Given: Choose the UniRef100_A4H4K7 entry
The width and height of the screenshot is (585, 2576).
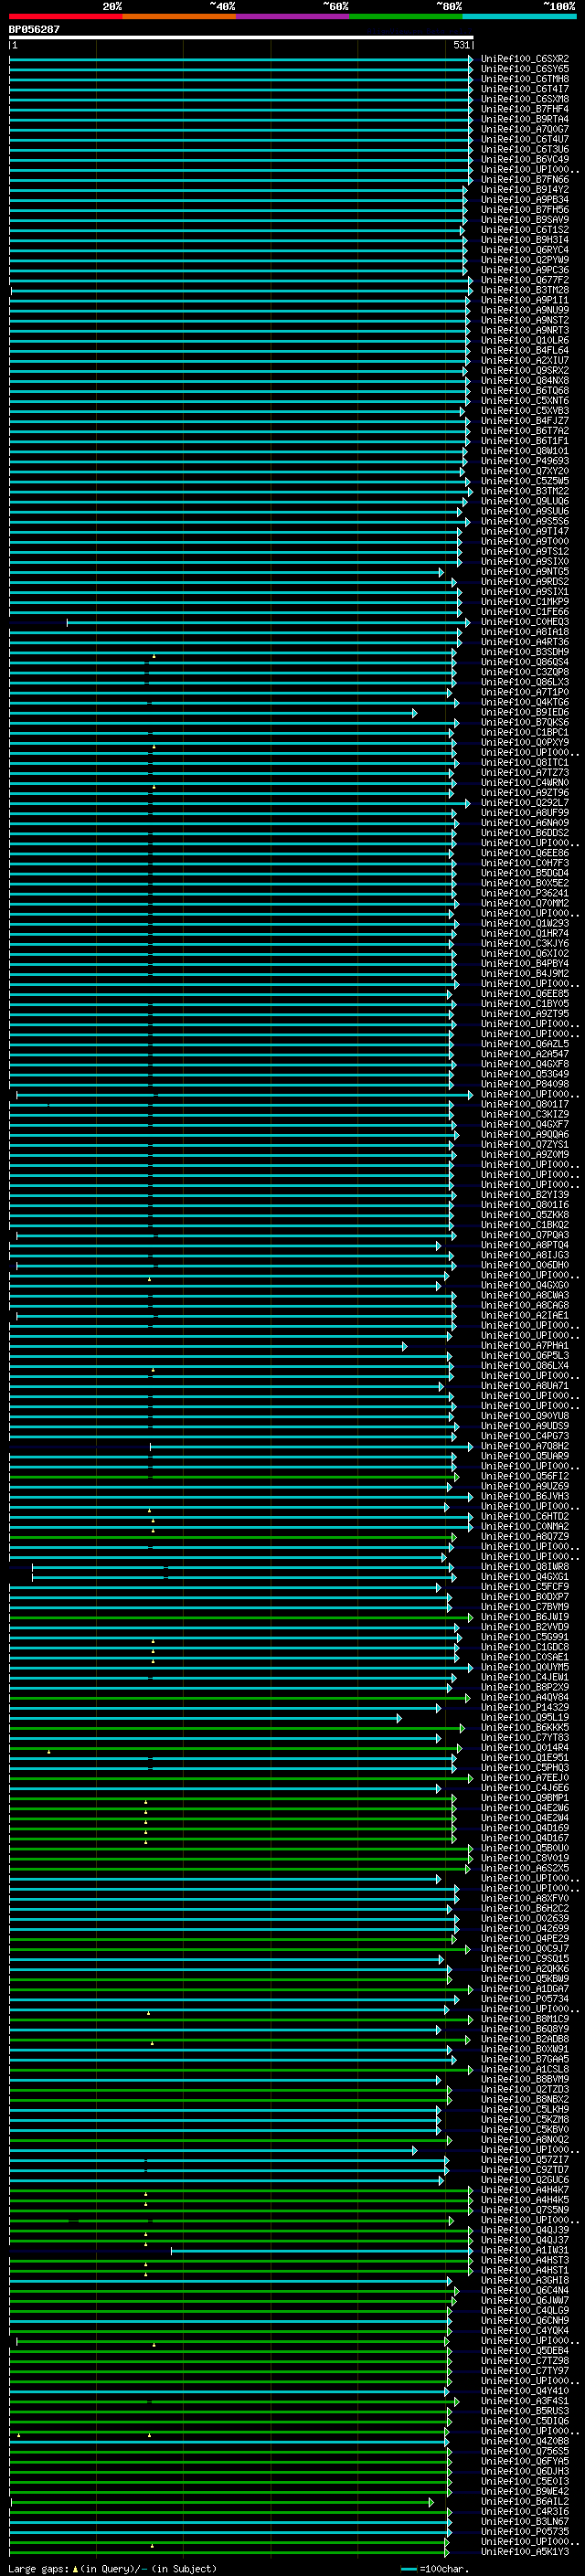Looking at the screenshot, I should tap(525, 2190).
